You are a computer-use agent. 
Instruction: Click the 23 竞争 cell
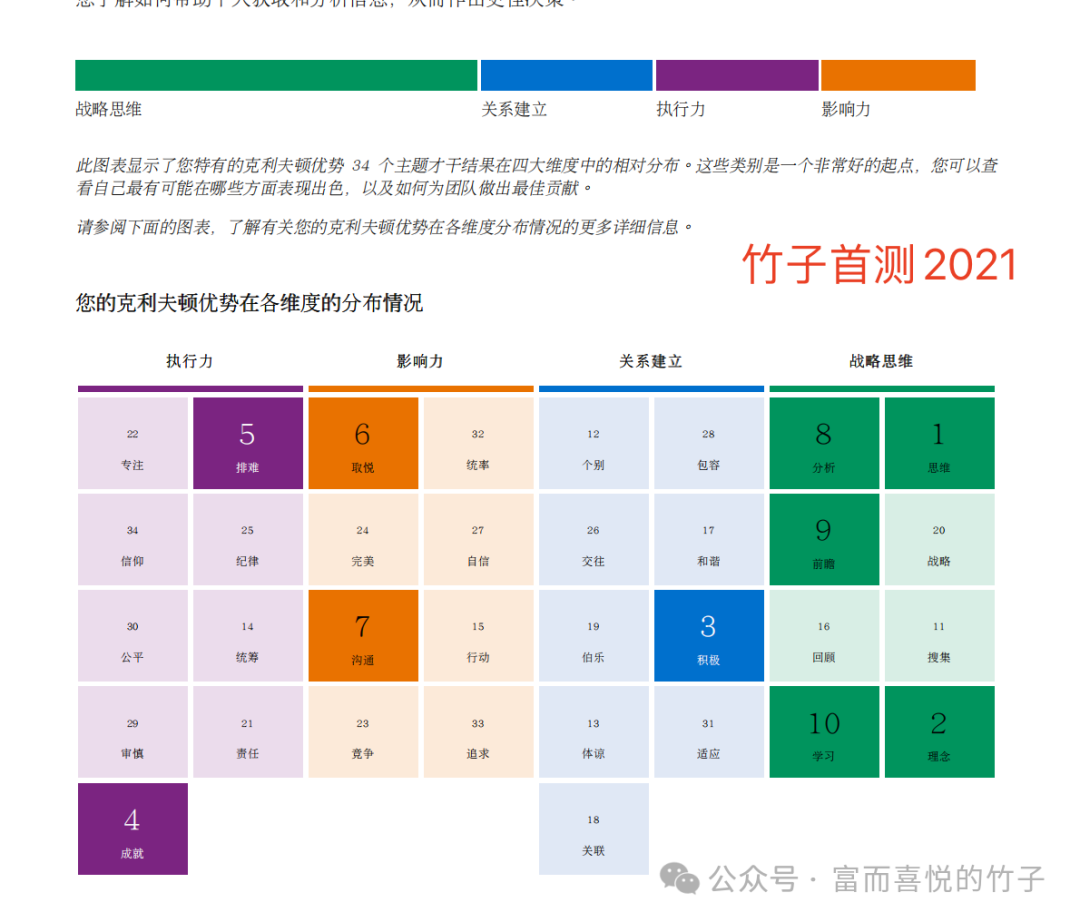click(363, 732)
